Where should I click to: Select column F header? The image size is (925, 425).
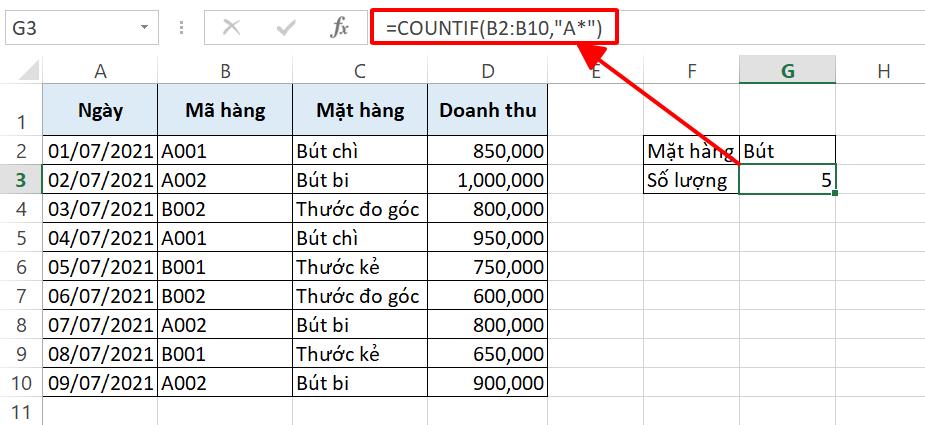point(691,71)
